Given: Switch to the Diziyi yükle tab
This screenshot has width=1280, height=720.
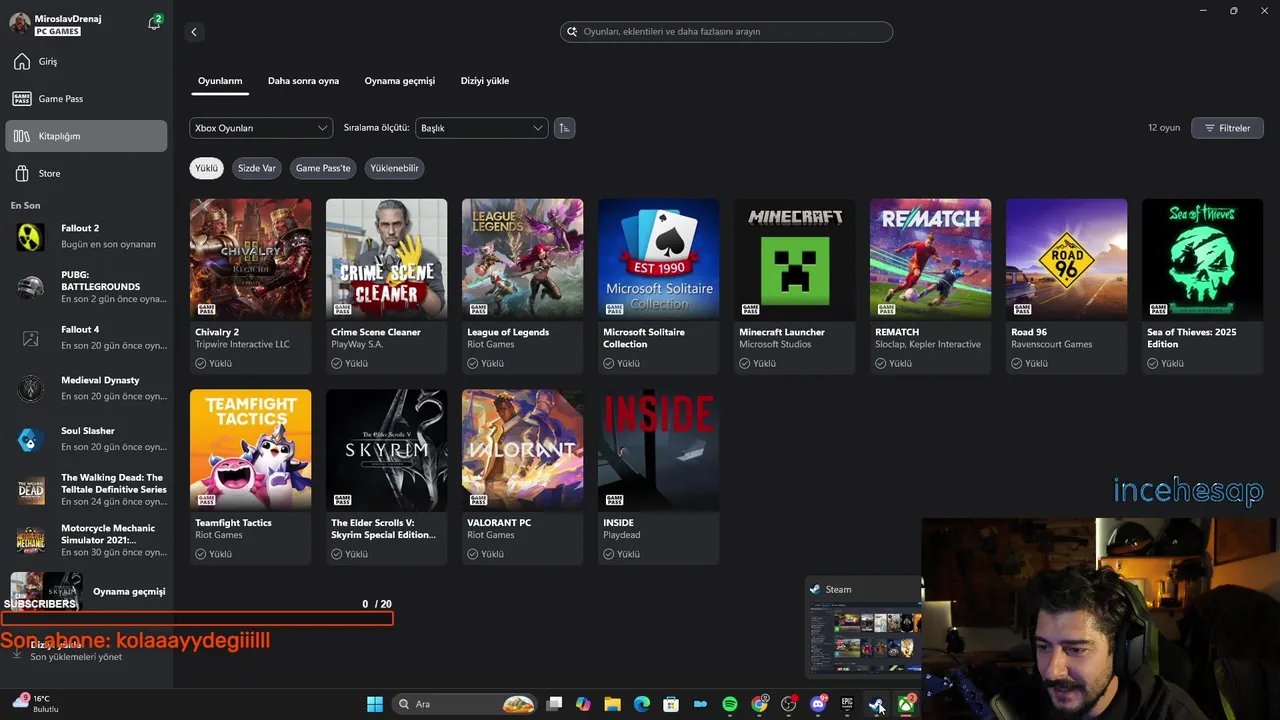Looking at the screenshot, I should coord(485,81).
